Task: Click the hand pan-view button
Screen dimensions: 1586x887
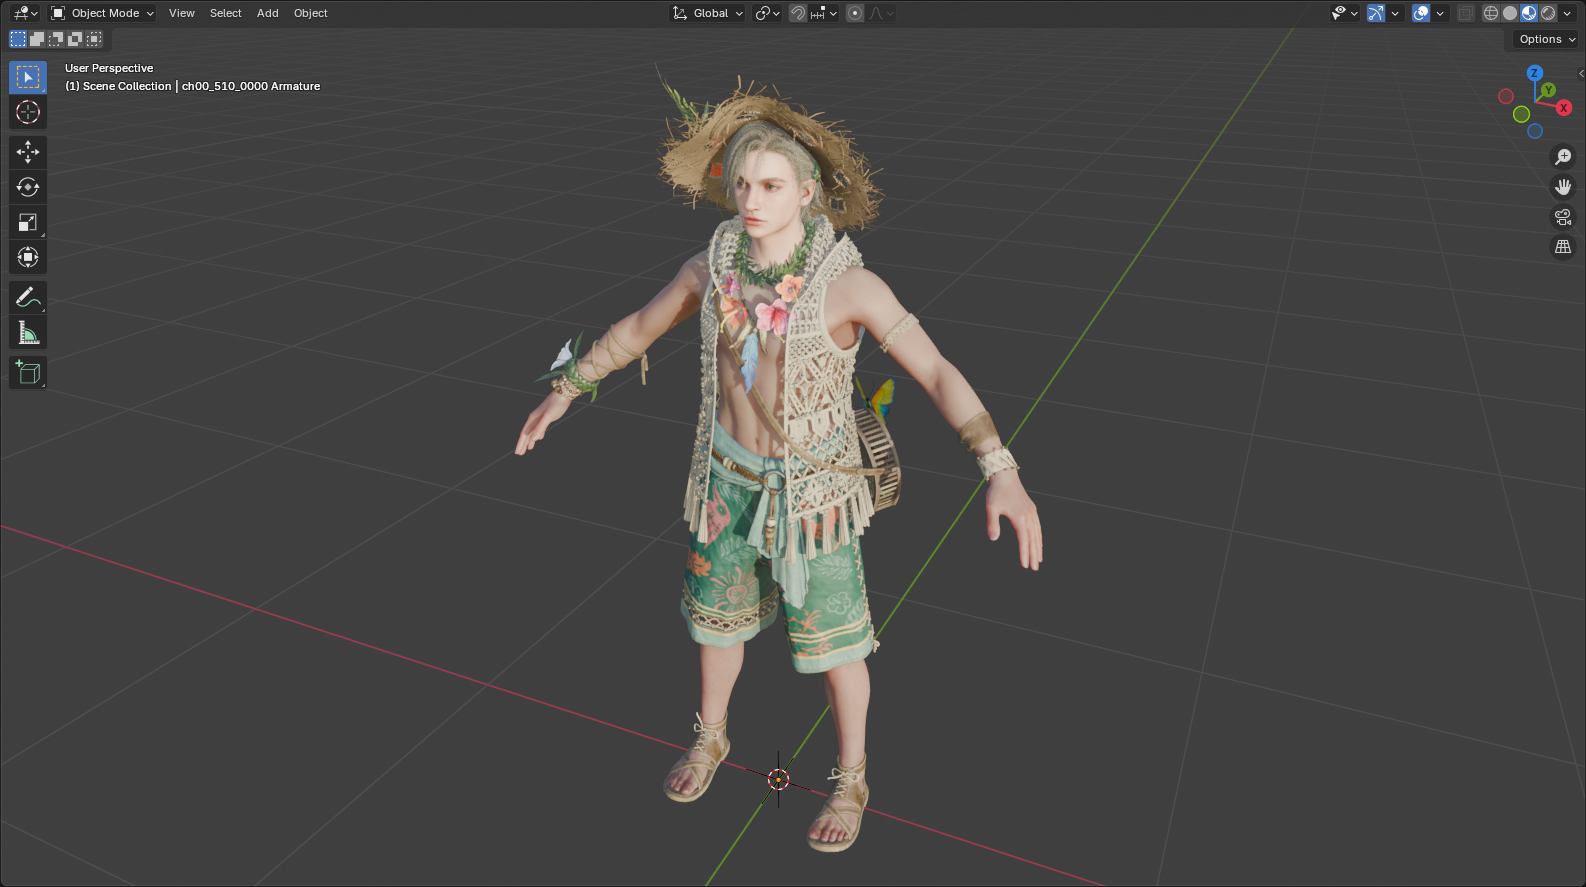Action: click(x=1563, y=187)
